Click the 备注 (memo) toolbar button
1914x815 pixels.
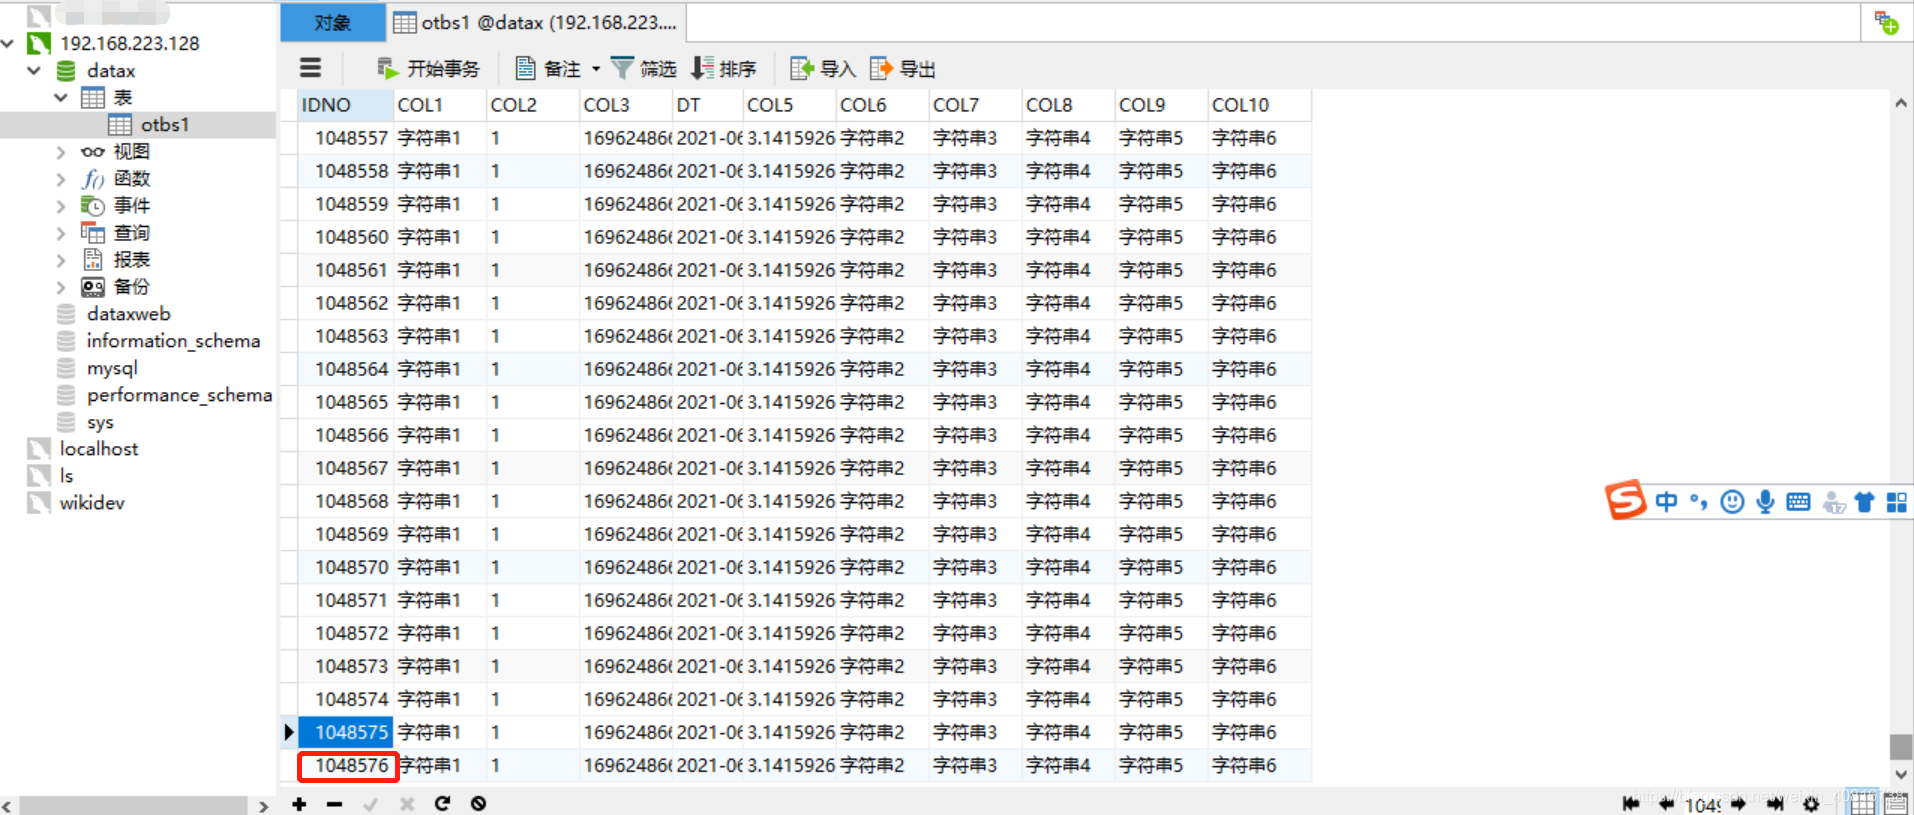tap(548, 68)
